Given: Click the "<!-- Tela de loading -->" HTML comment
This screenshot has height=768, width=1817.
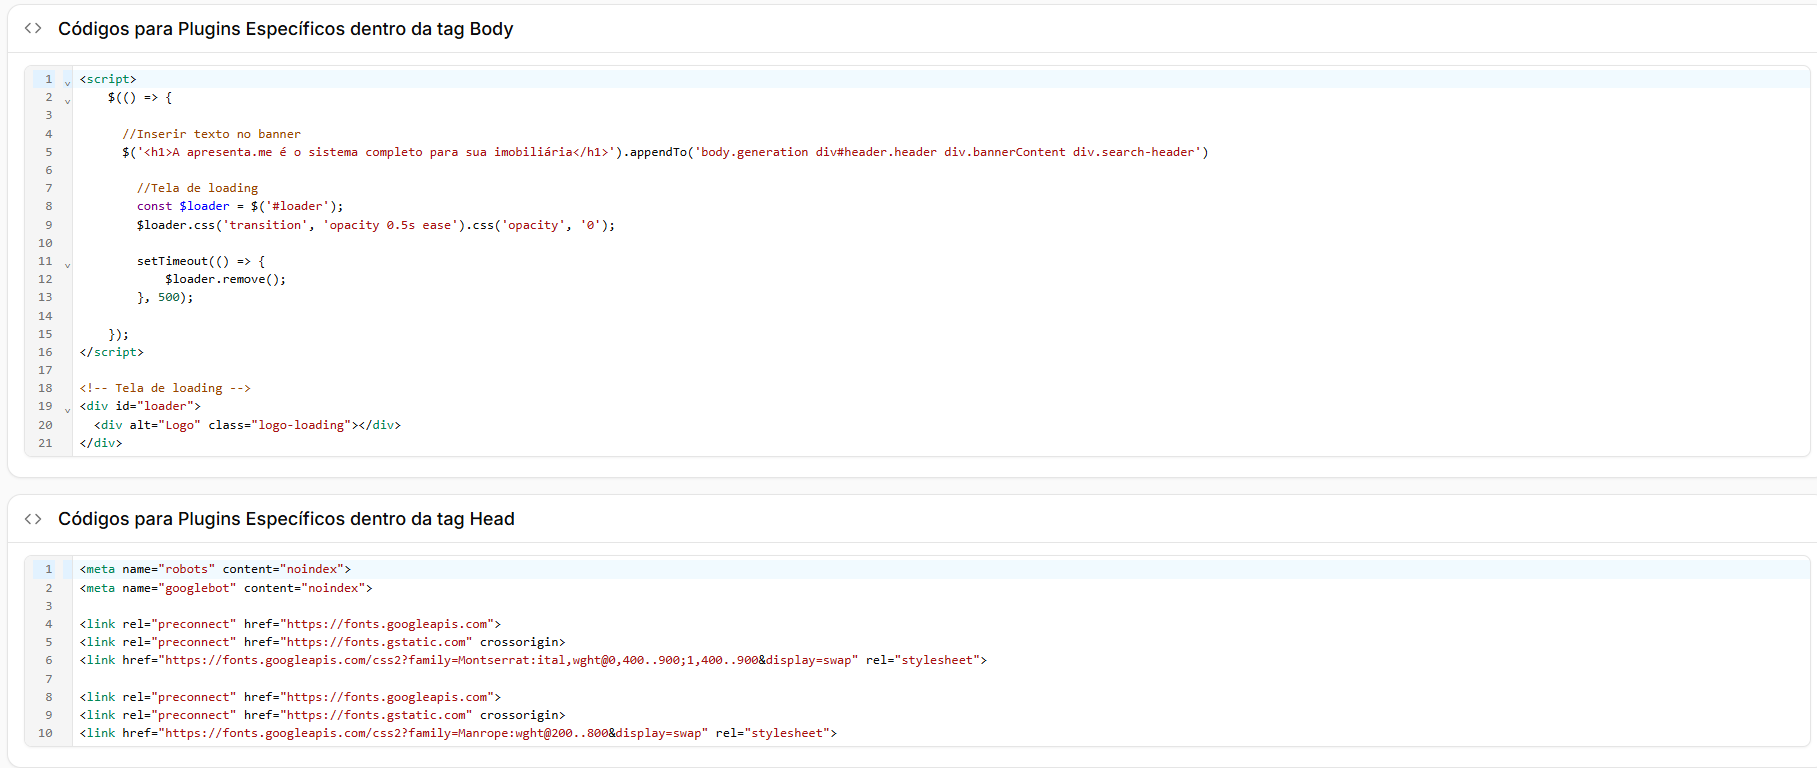Looking at the screenshot, I should pyautogui.click(x=165, y=388).
